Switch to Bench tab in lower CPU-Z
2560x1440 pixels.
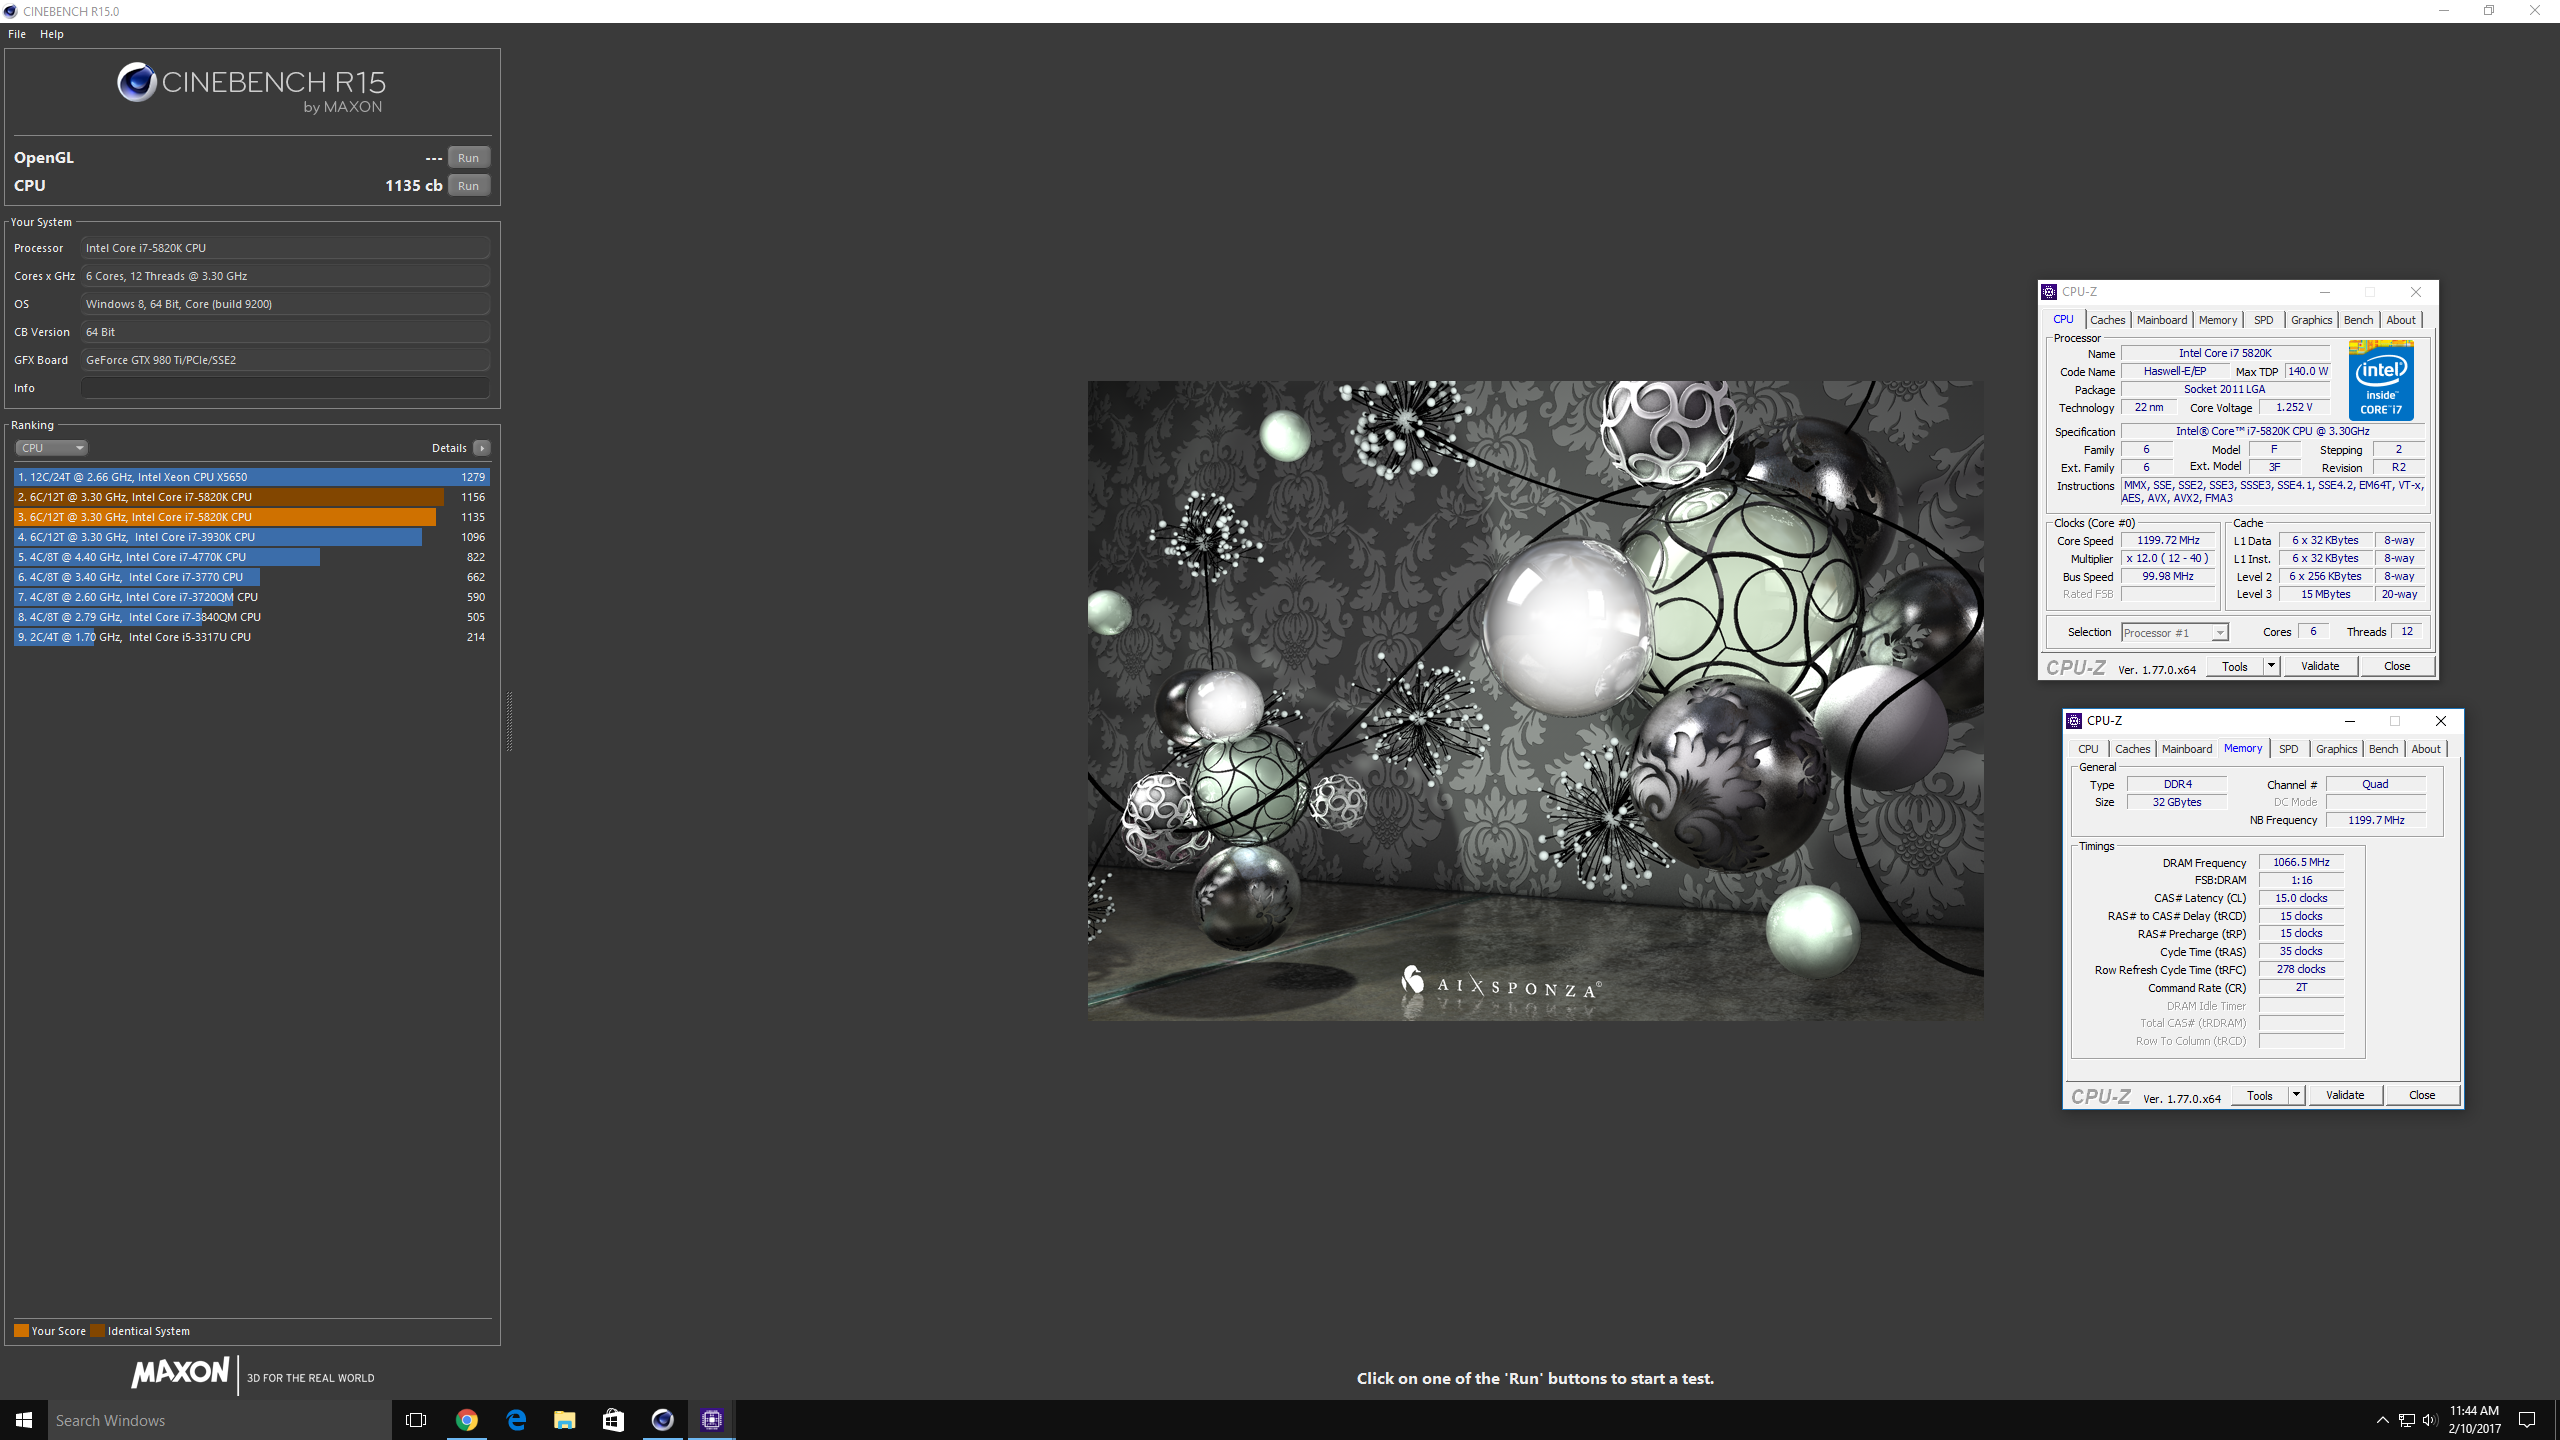[x=2383, y=749]
